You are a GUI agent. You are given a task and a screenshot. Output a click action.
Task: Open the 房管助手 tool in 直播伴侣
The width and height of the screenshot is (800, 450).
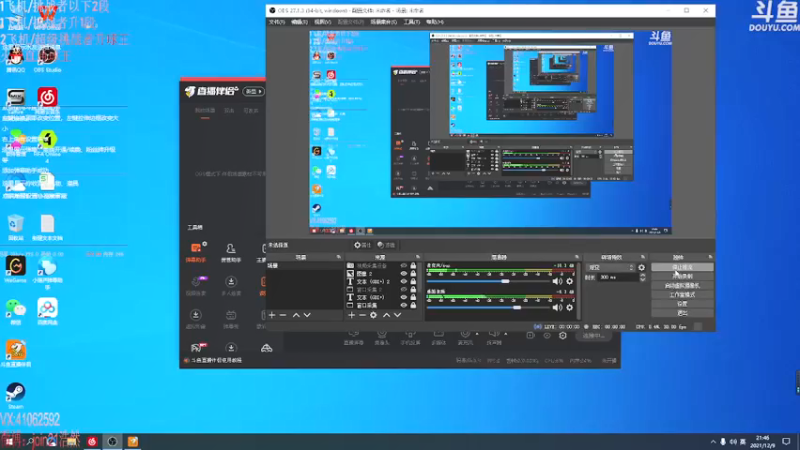[231, 252]
